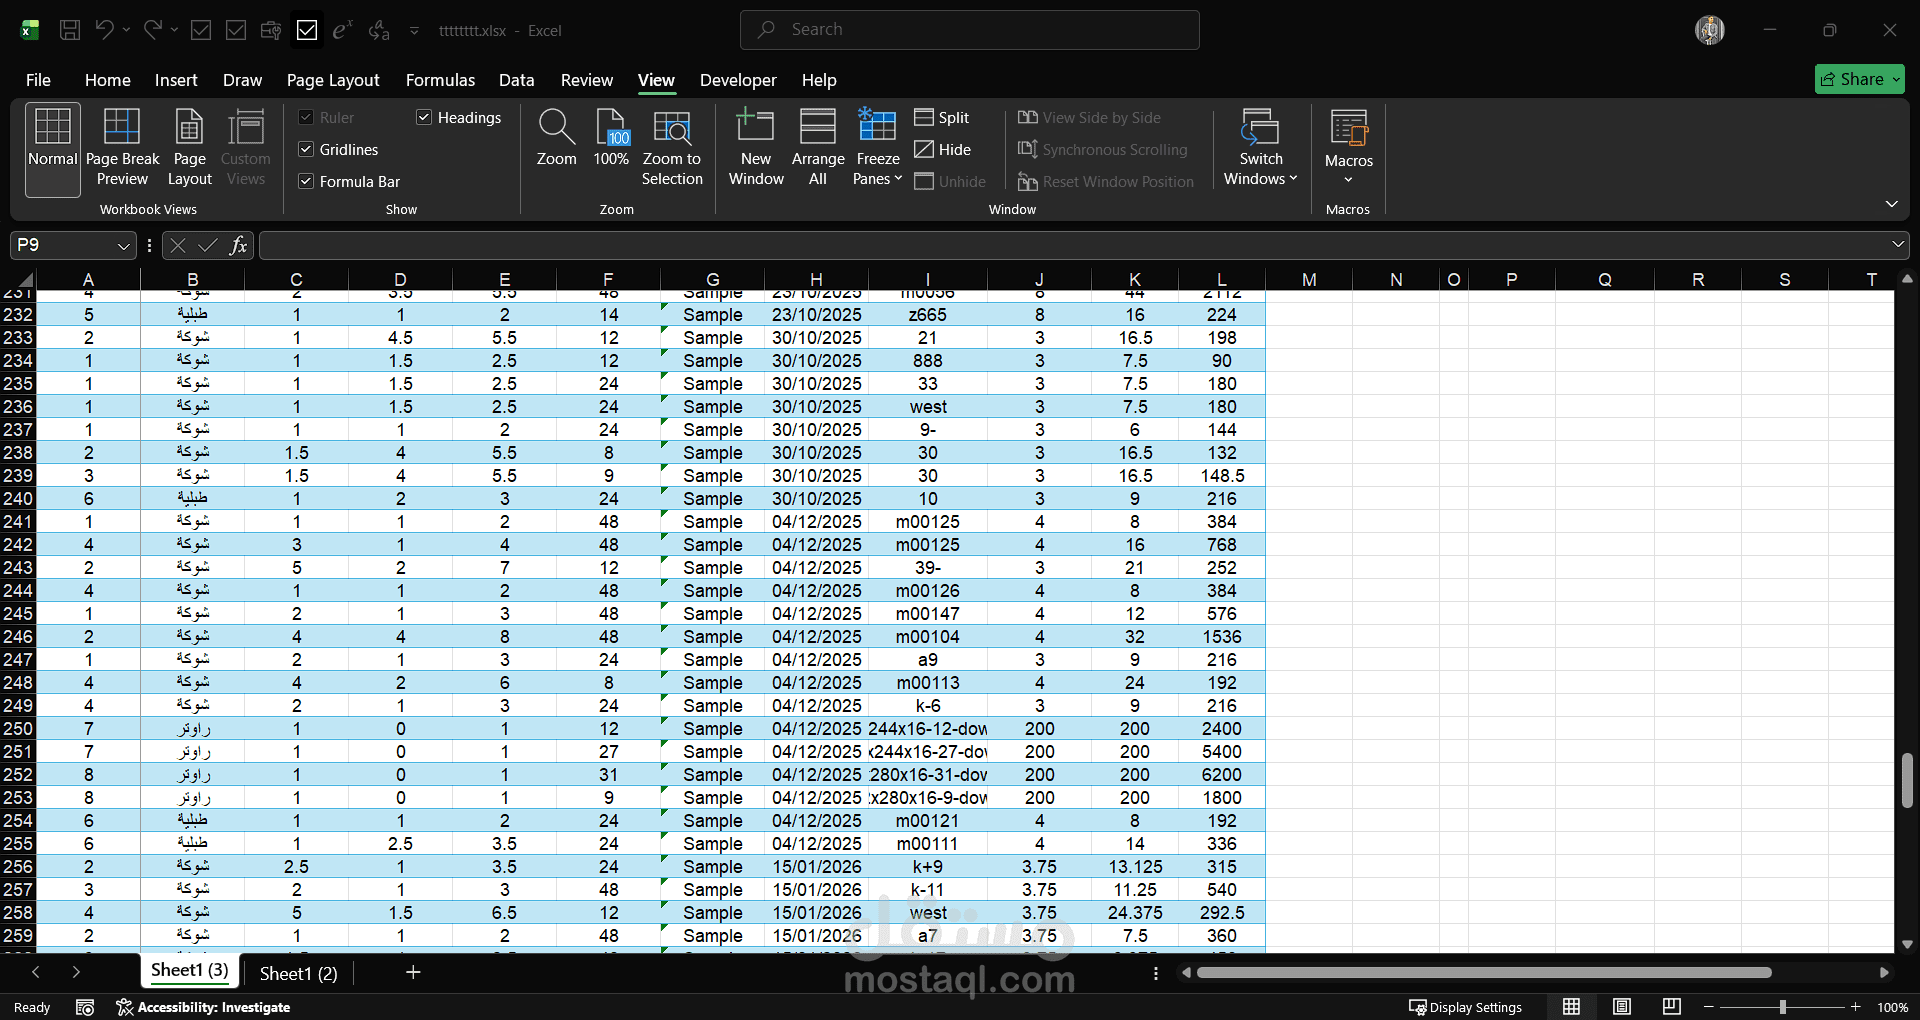Screen dimensions: 1920x1020
Task: Click the toolbox icon in the quick access toolbar
Action: coord(271,30)
